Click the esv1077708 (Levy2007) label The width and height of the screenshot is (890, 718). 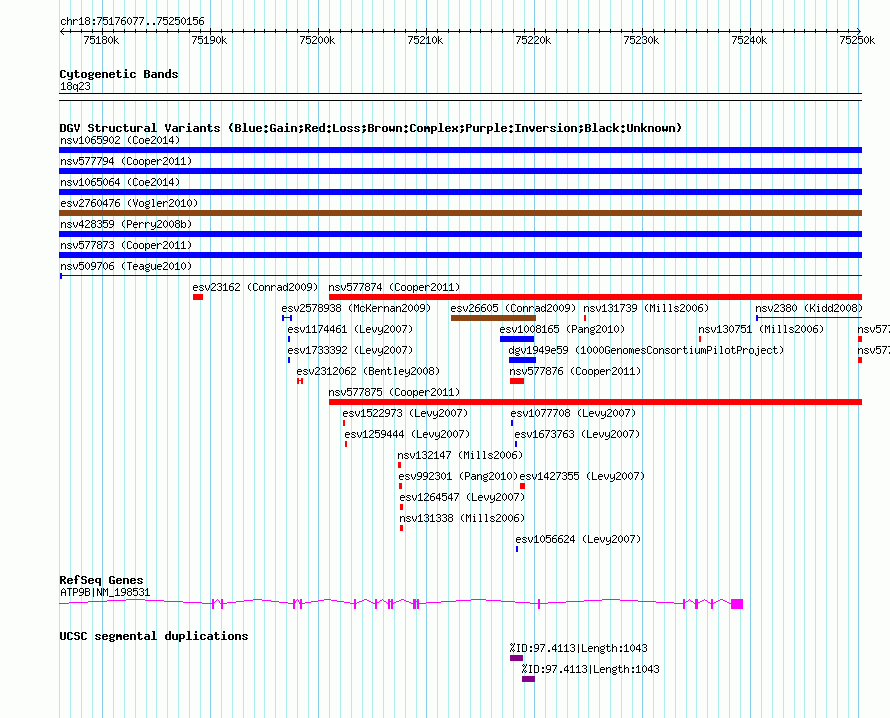pos(573,413)
